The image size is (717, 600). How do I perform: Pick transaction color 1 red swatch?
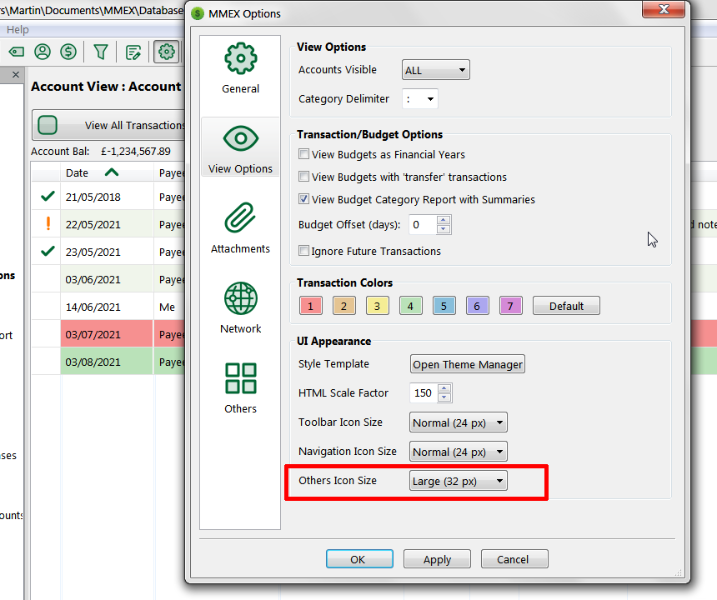coord(311,306)
